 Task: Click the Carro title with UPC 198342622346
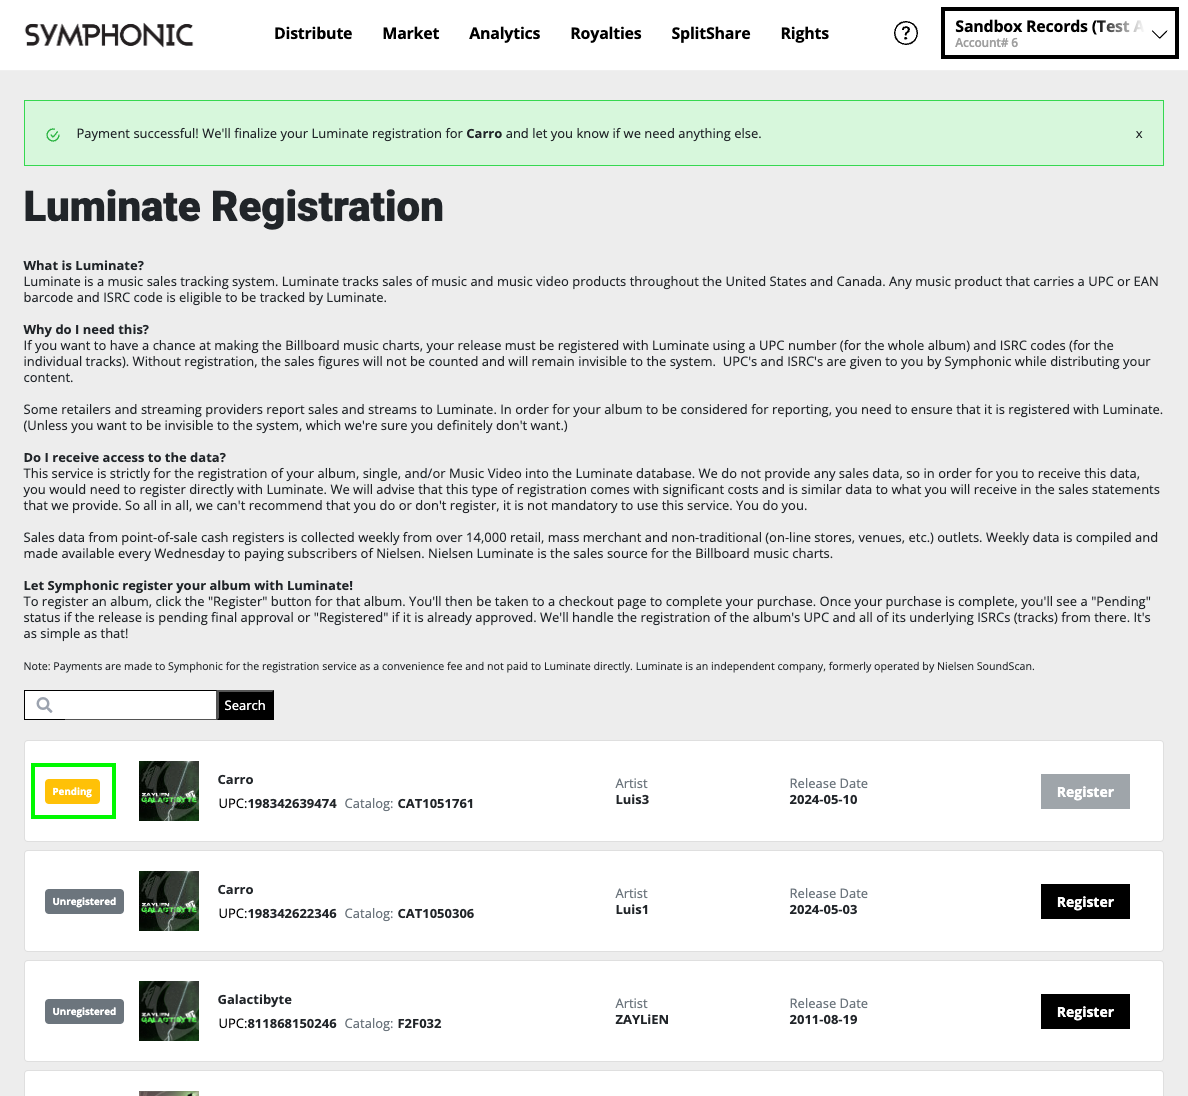point(236,889)
